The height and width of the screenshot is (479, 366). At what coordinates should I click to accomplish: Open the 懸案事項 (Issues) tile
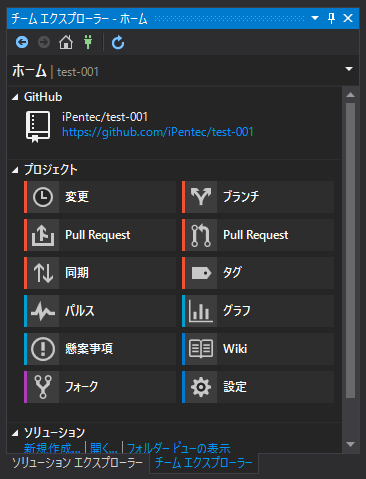pyautogui.click(x=100, y=349)
